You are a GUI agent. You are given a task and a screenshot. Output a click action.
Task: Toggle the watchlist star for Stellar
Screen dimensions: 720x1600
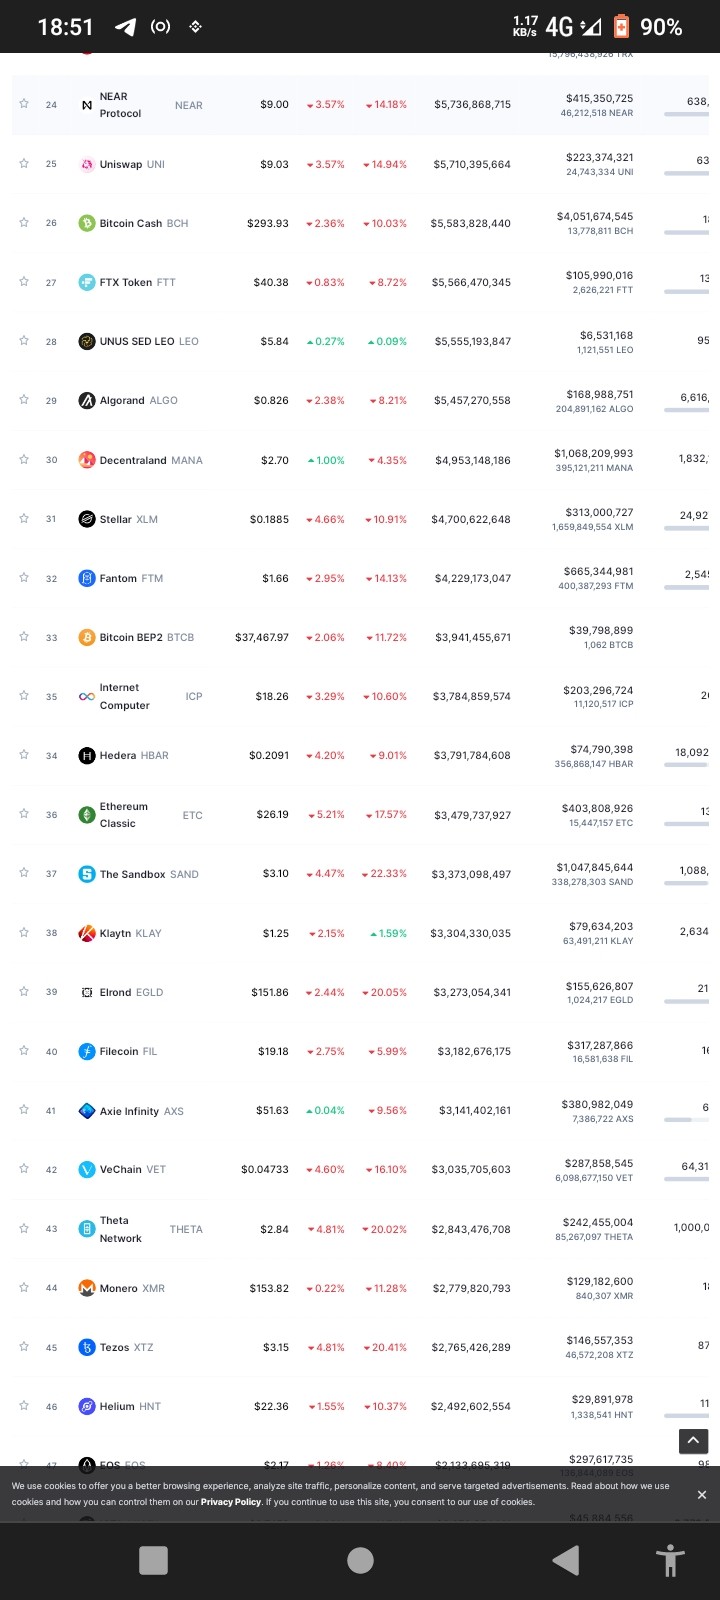[24, 518]
